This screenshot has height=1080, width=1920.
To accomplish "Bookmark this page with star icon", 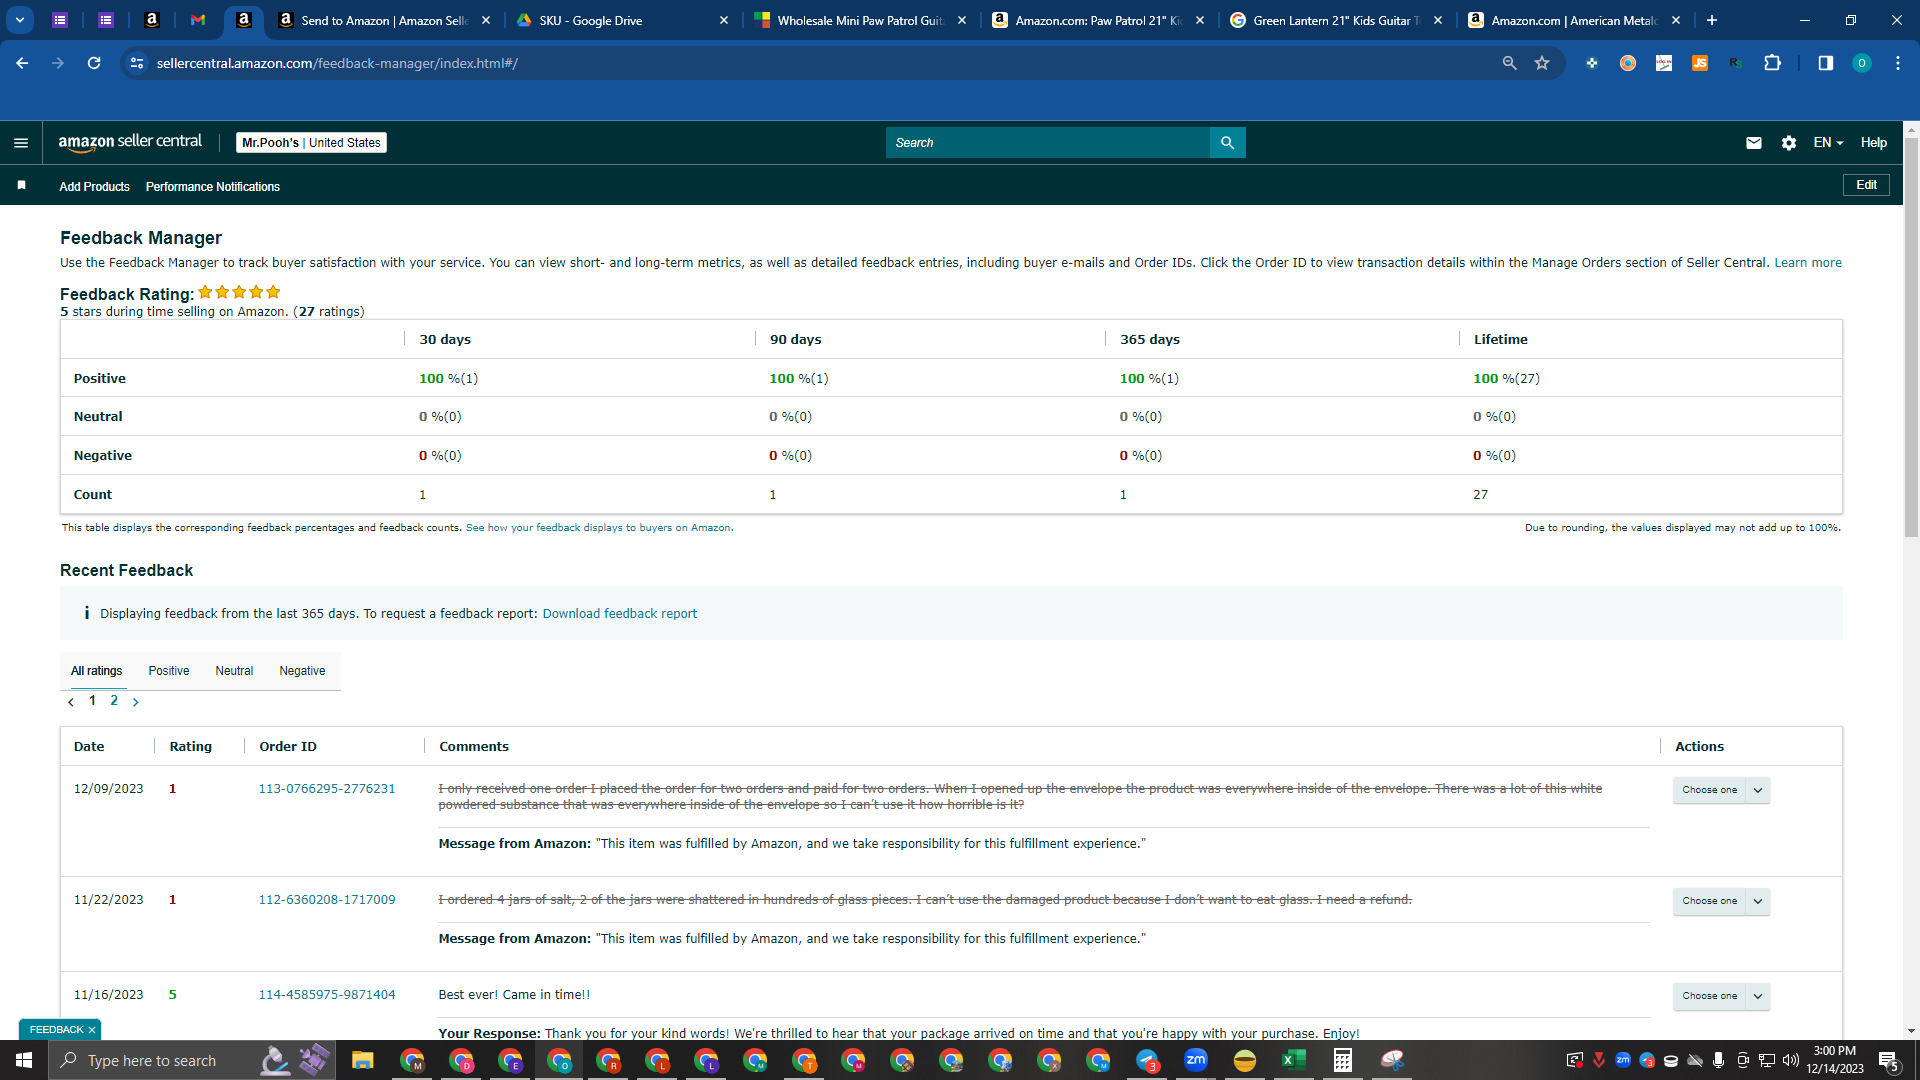I will (x=1542, y=63).
